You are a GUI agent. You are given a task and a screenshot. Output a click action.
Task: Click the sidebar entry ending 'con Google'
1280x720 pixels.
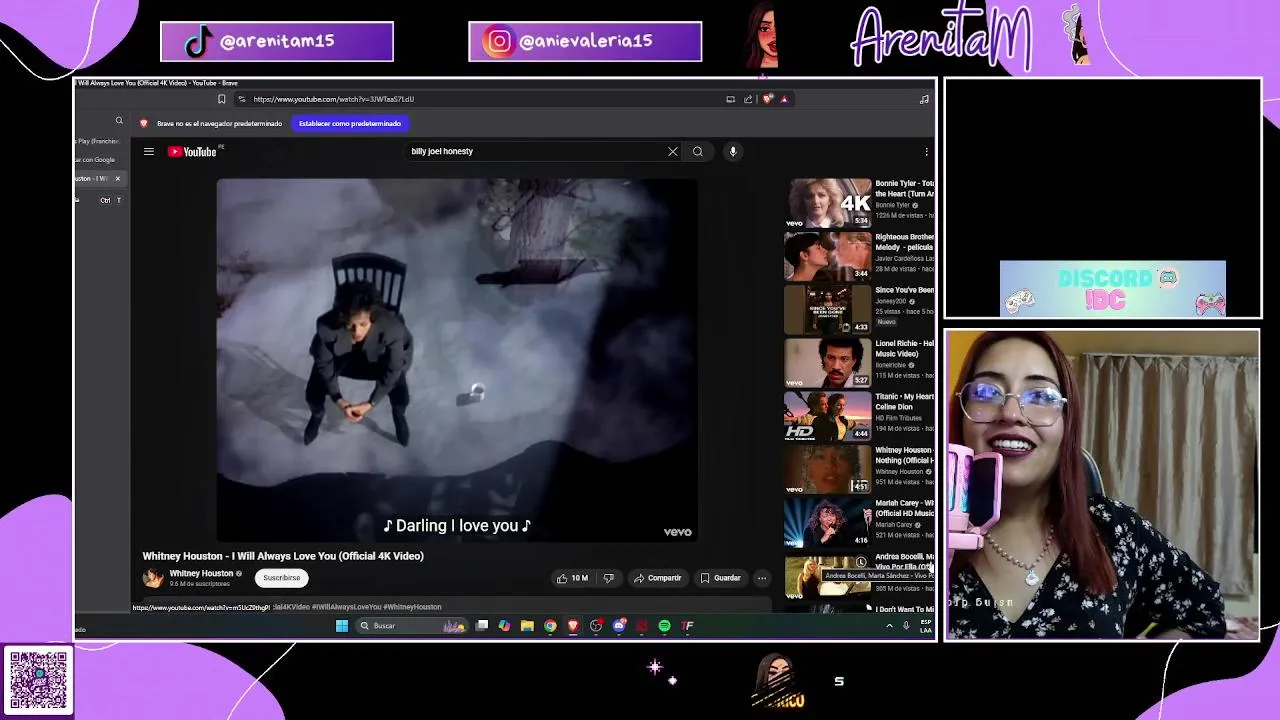[x=97, y=160]
